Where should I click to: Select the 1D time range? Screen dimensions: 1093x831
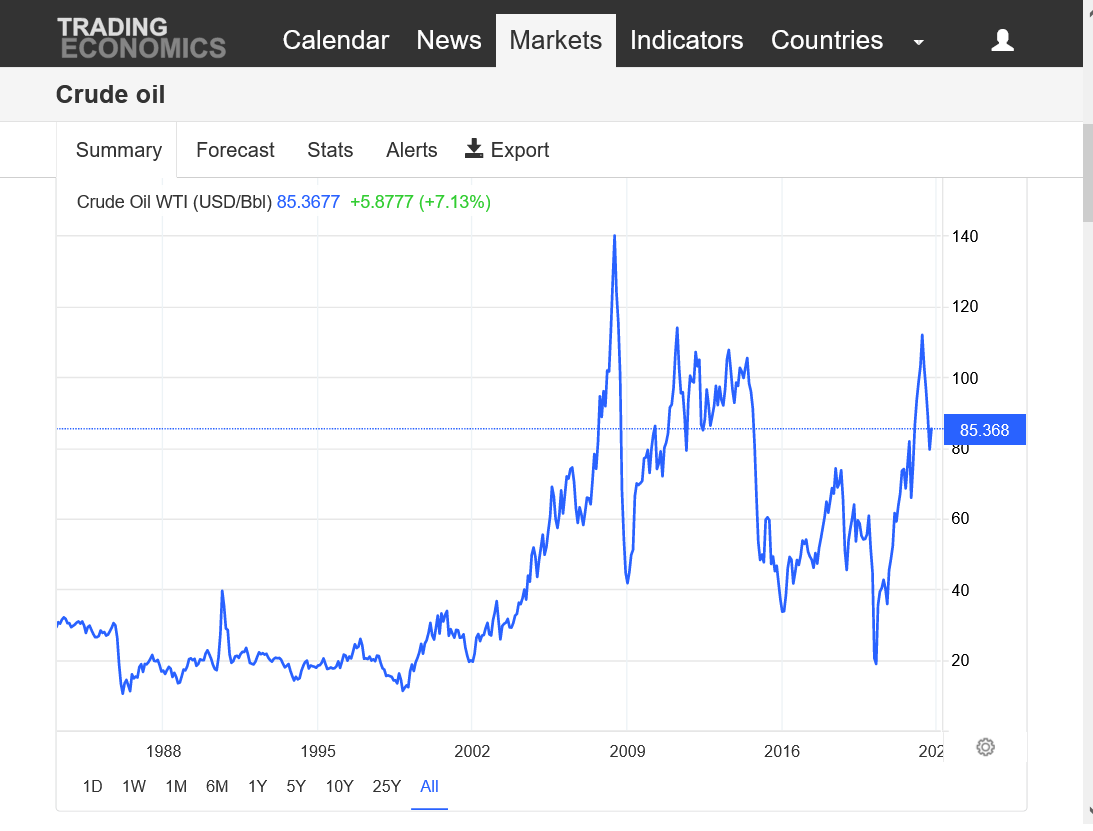[92, 786]
